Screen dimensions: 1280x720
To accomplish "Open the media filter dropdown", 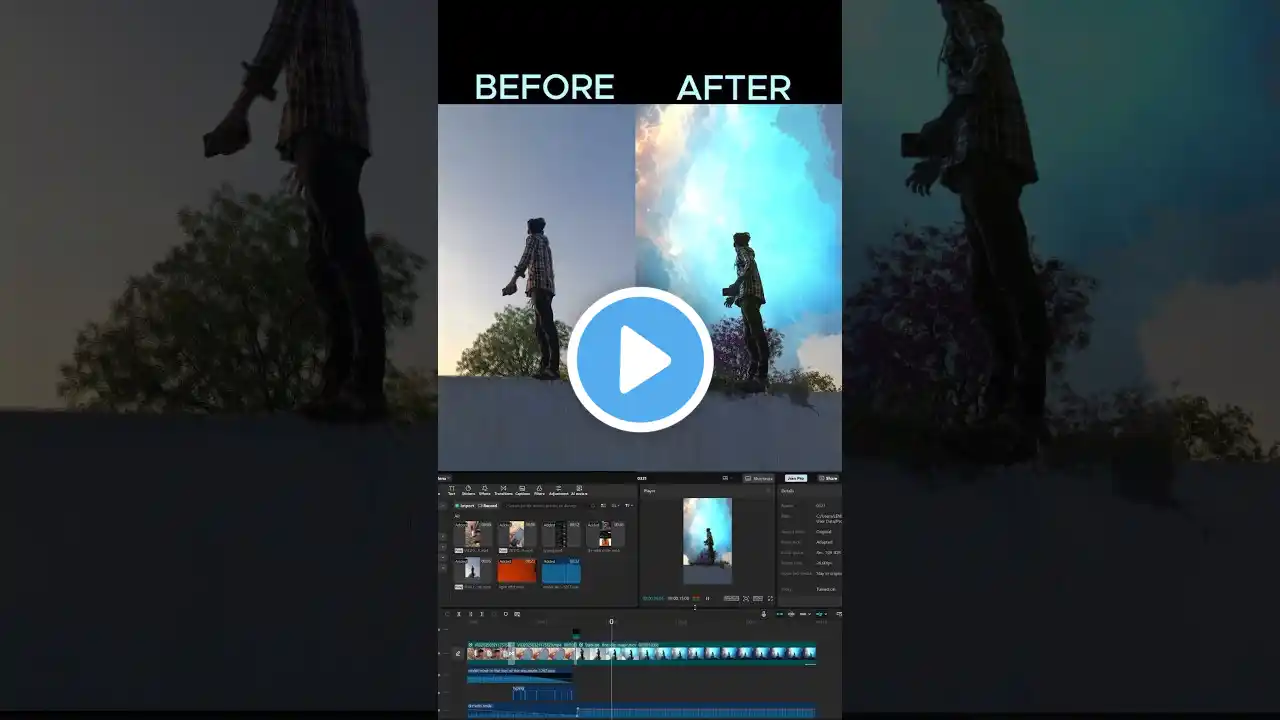I will click(x=629, y=505).
